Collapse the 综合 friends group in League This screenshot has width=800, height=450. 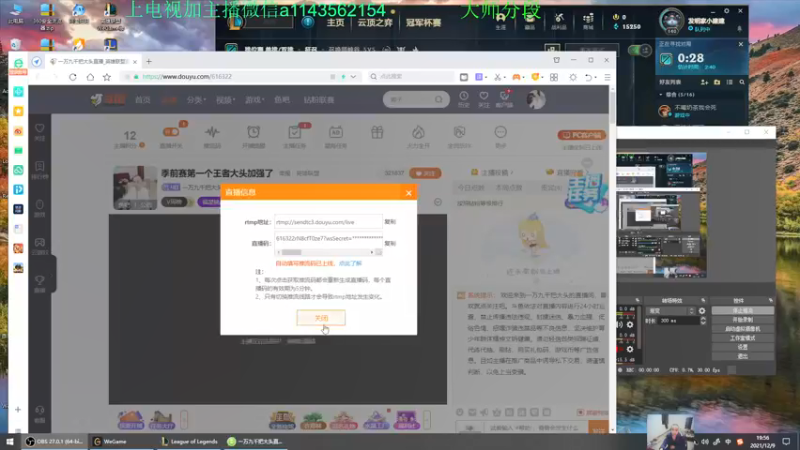[x=661, y=95]
